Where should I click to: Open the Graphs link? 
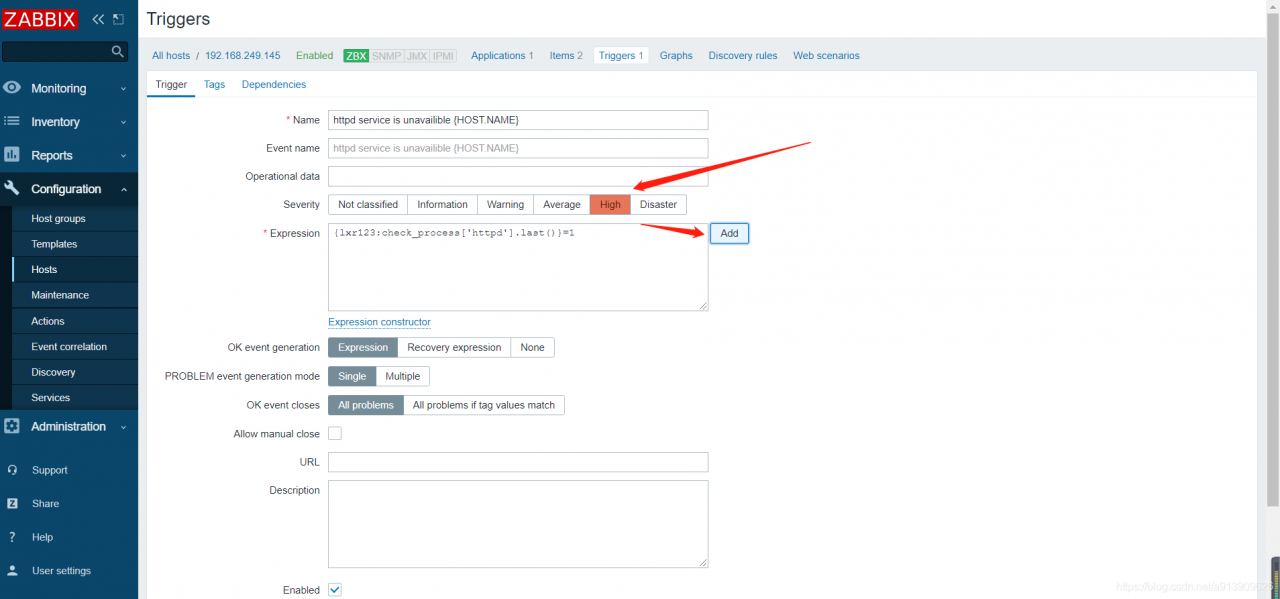[676, 56]
